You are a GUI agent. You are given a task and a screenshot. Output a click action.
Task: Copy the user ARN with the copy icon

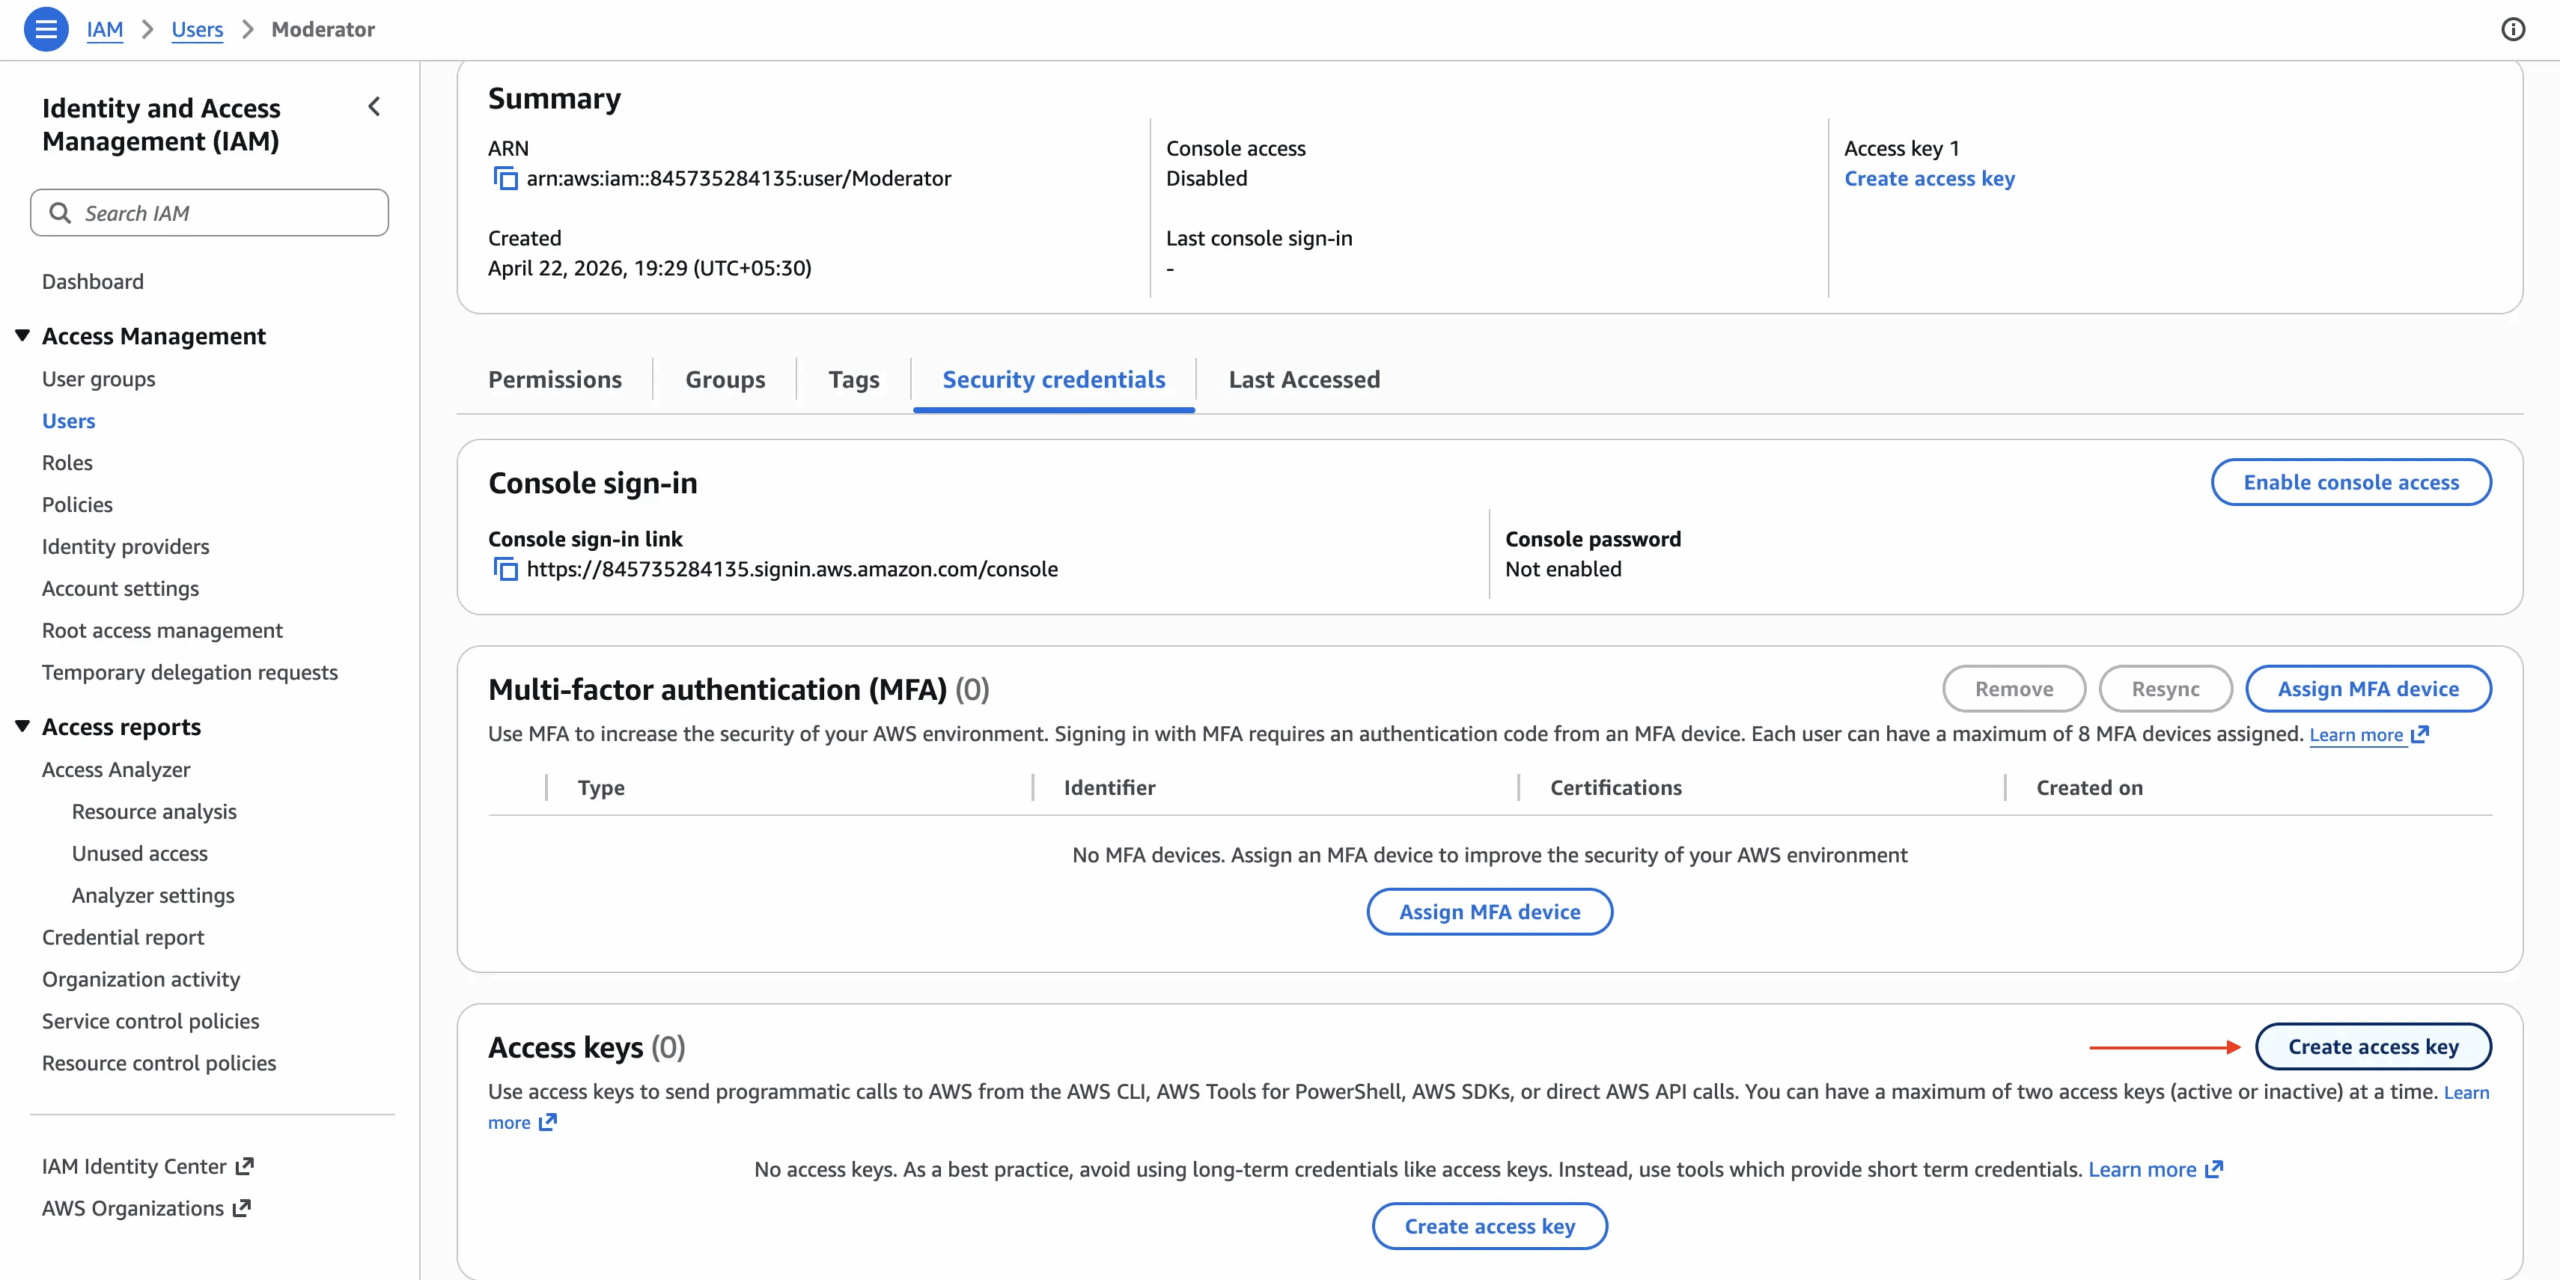click(505, 179)
